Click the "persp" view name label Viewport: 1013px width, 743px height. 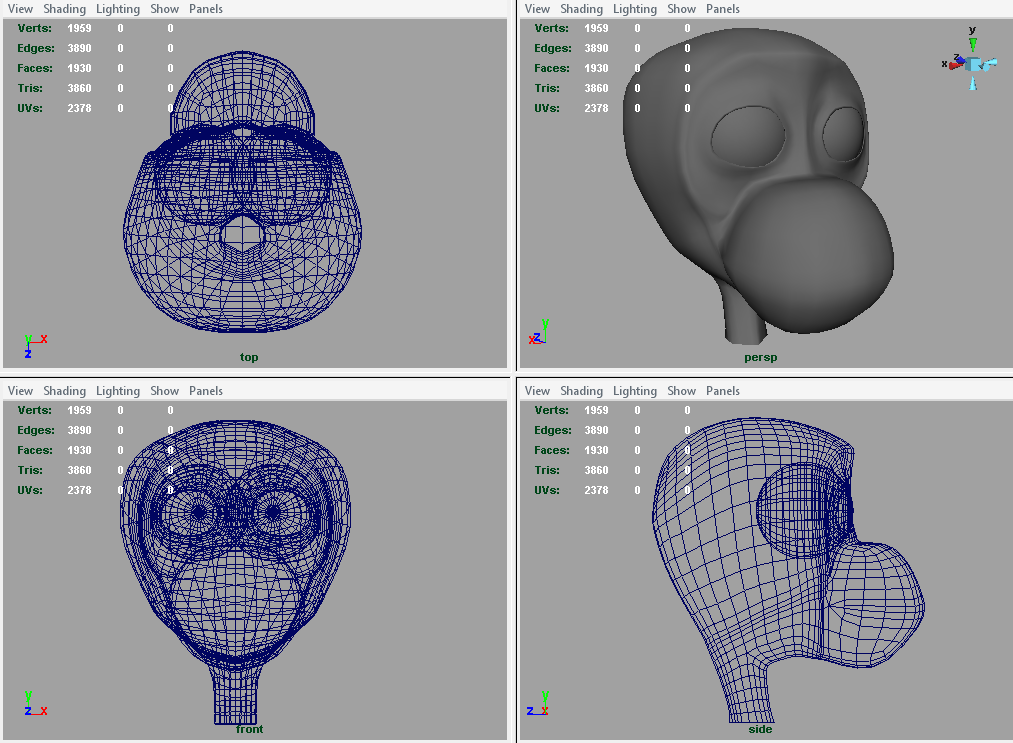[760, 357]
